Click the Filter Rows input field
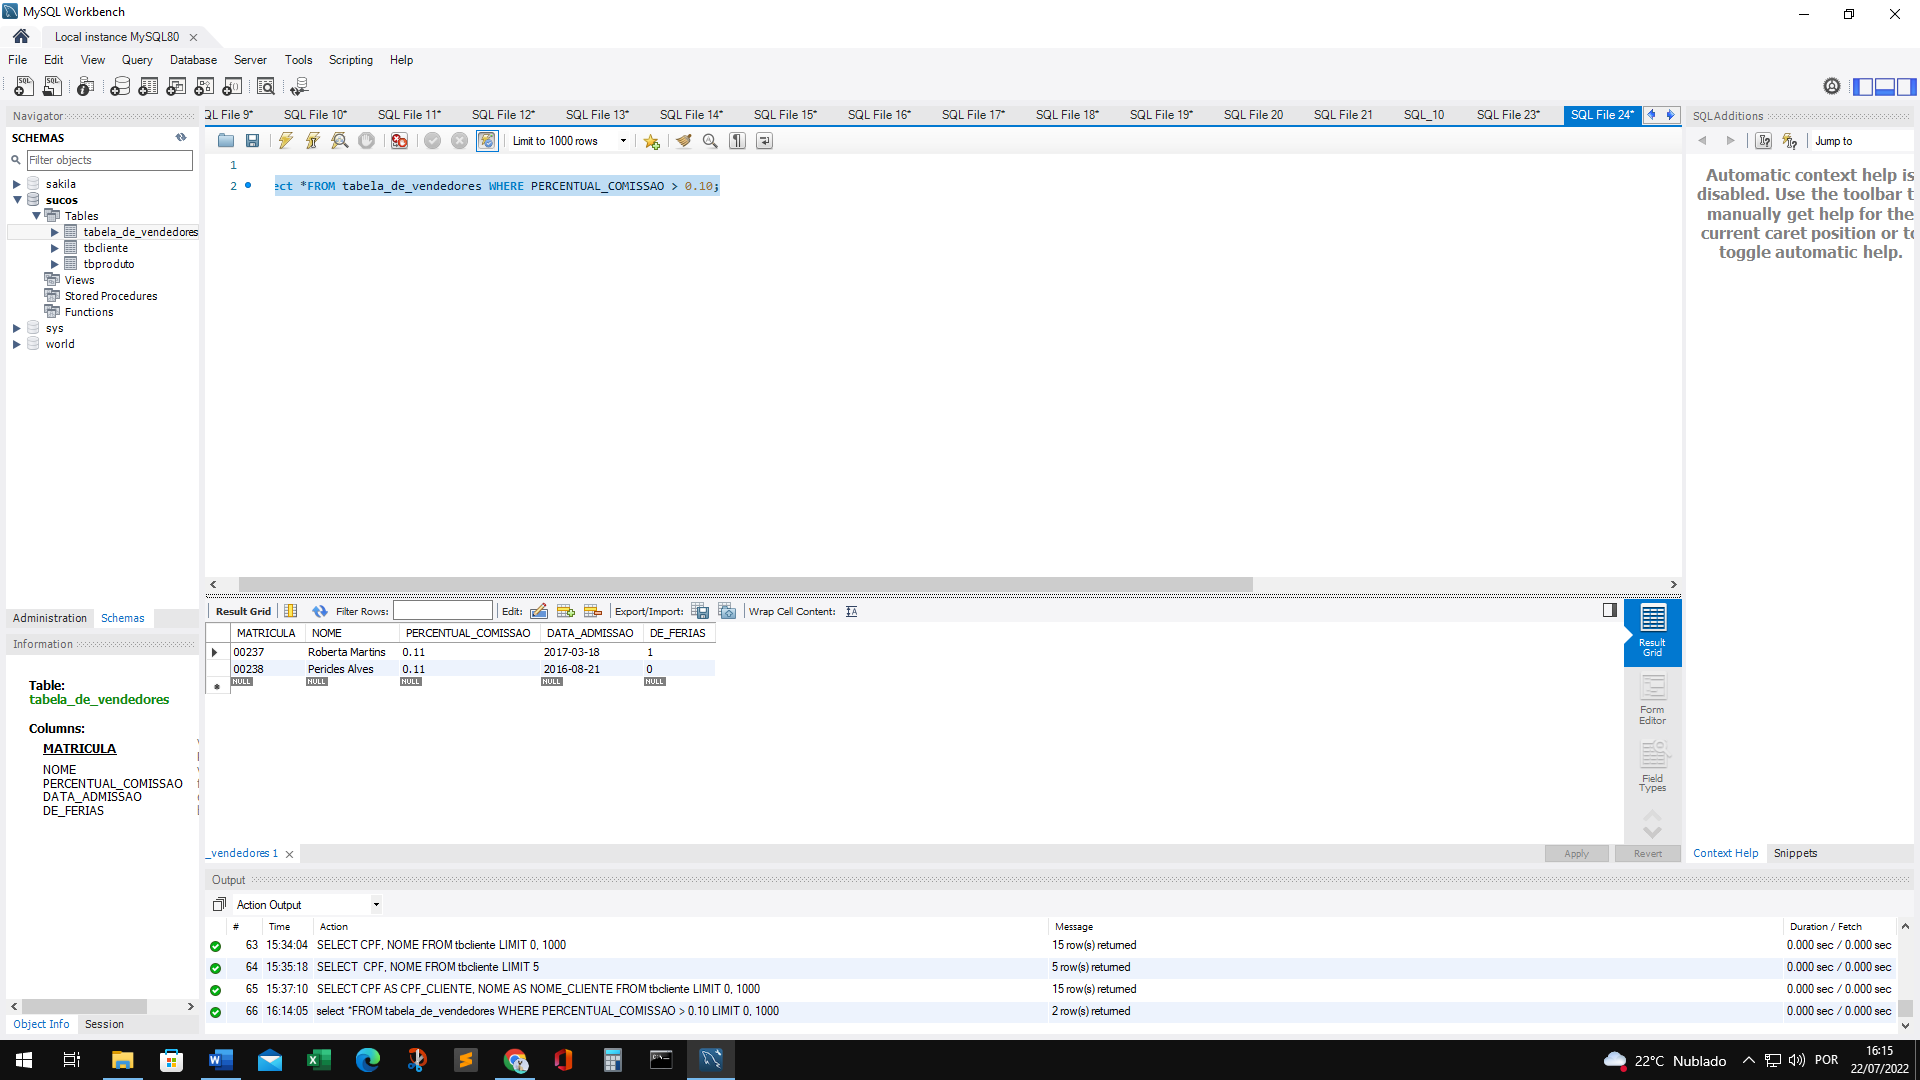The image size is (1920, 1080). [442, 611]
